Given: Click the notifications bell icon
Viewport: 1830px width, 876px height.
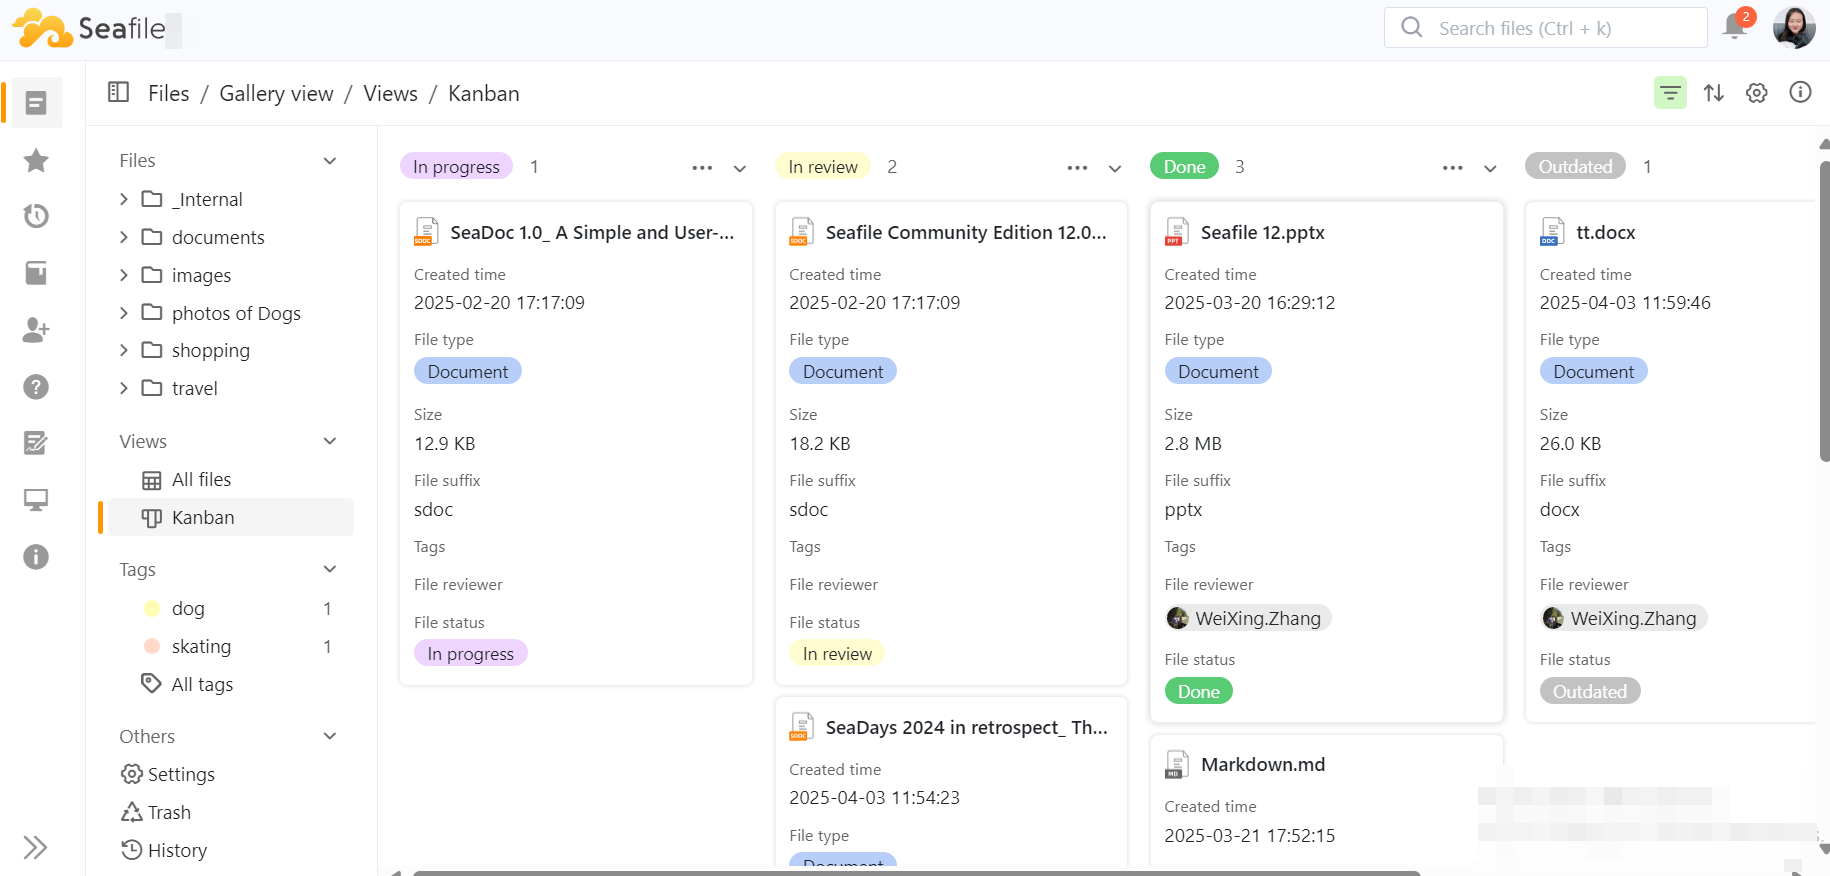Looking at the screenshot, I should point(1735,27).
